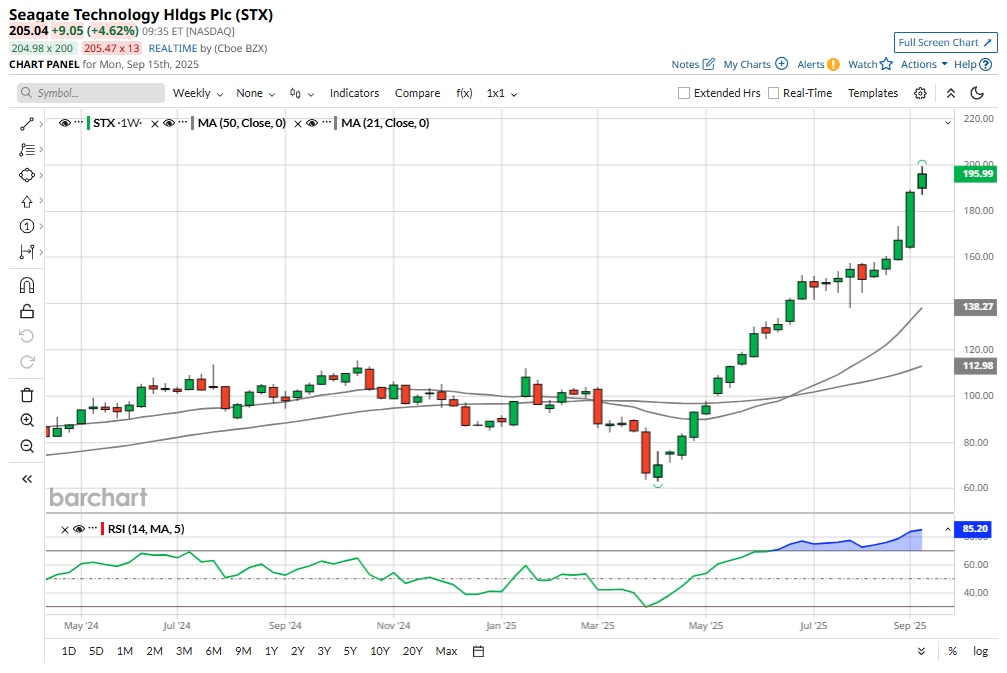Zoom in on the chart

tap(27, 420)
